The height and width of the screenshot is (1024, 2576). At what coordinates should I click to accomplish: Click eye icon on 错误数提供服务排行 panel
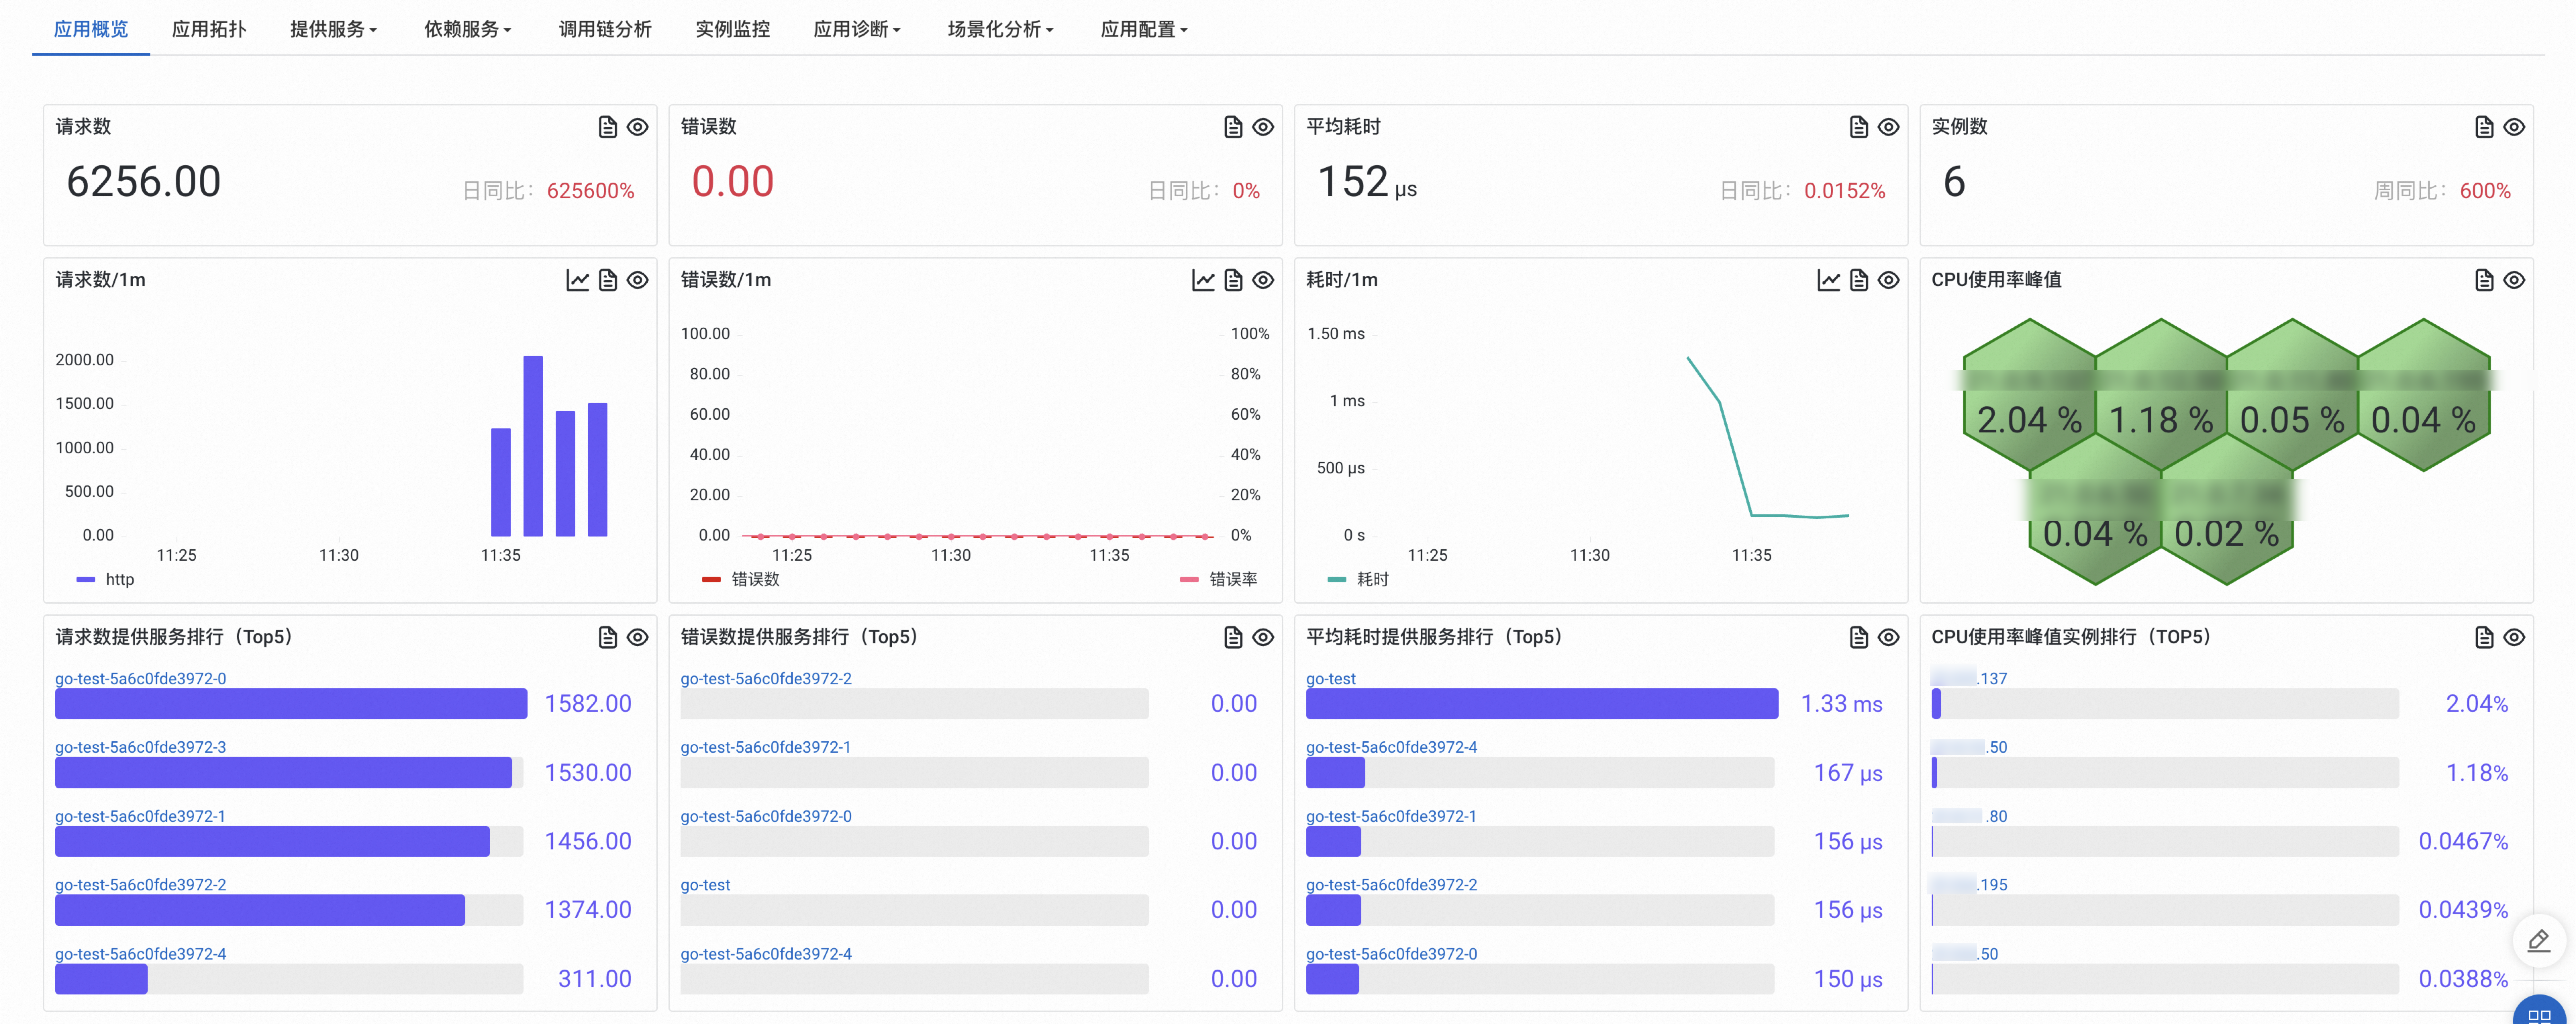point(1263,637)
